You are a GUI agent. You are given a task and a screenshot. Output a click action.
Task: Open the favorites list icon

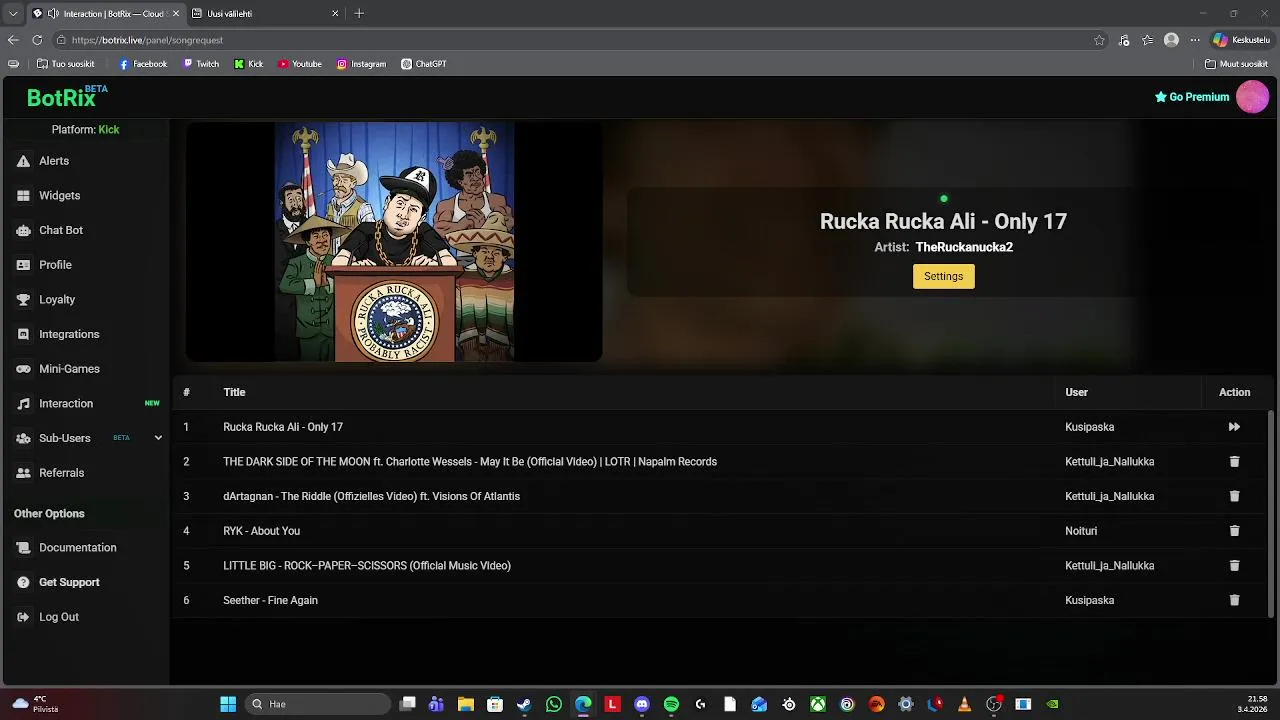point(1148,40)
